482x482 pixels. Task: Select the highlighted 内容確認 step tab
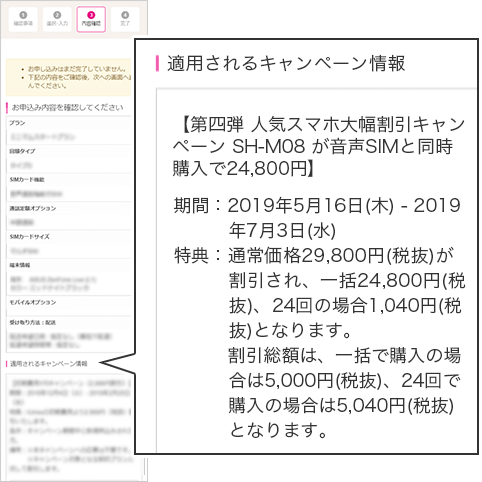tap(91, 19)
